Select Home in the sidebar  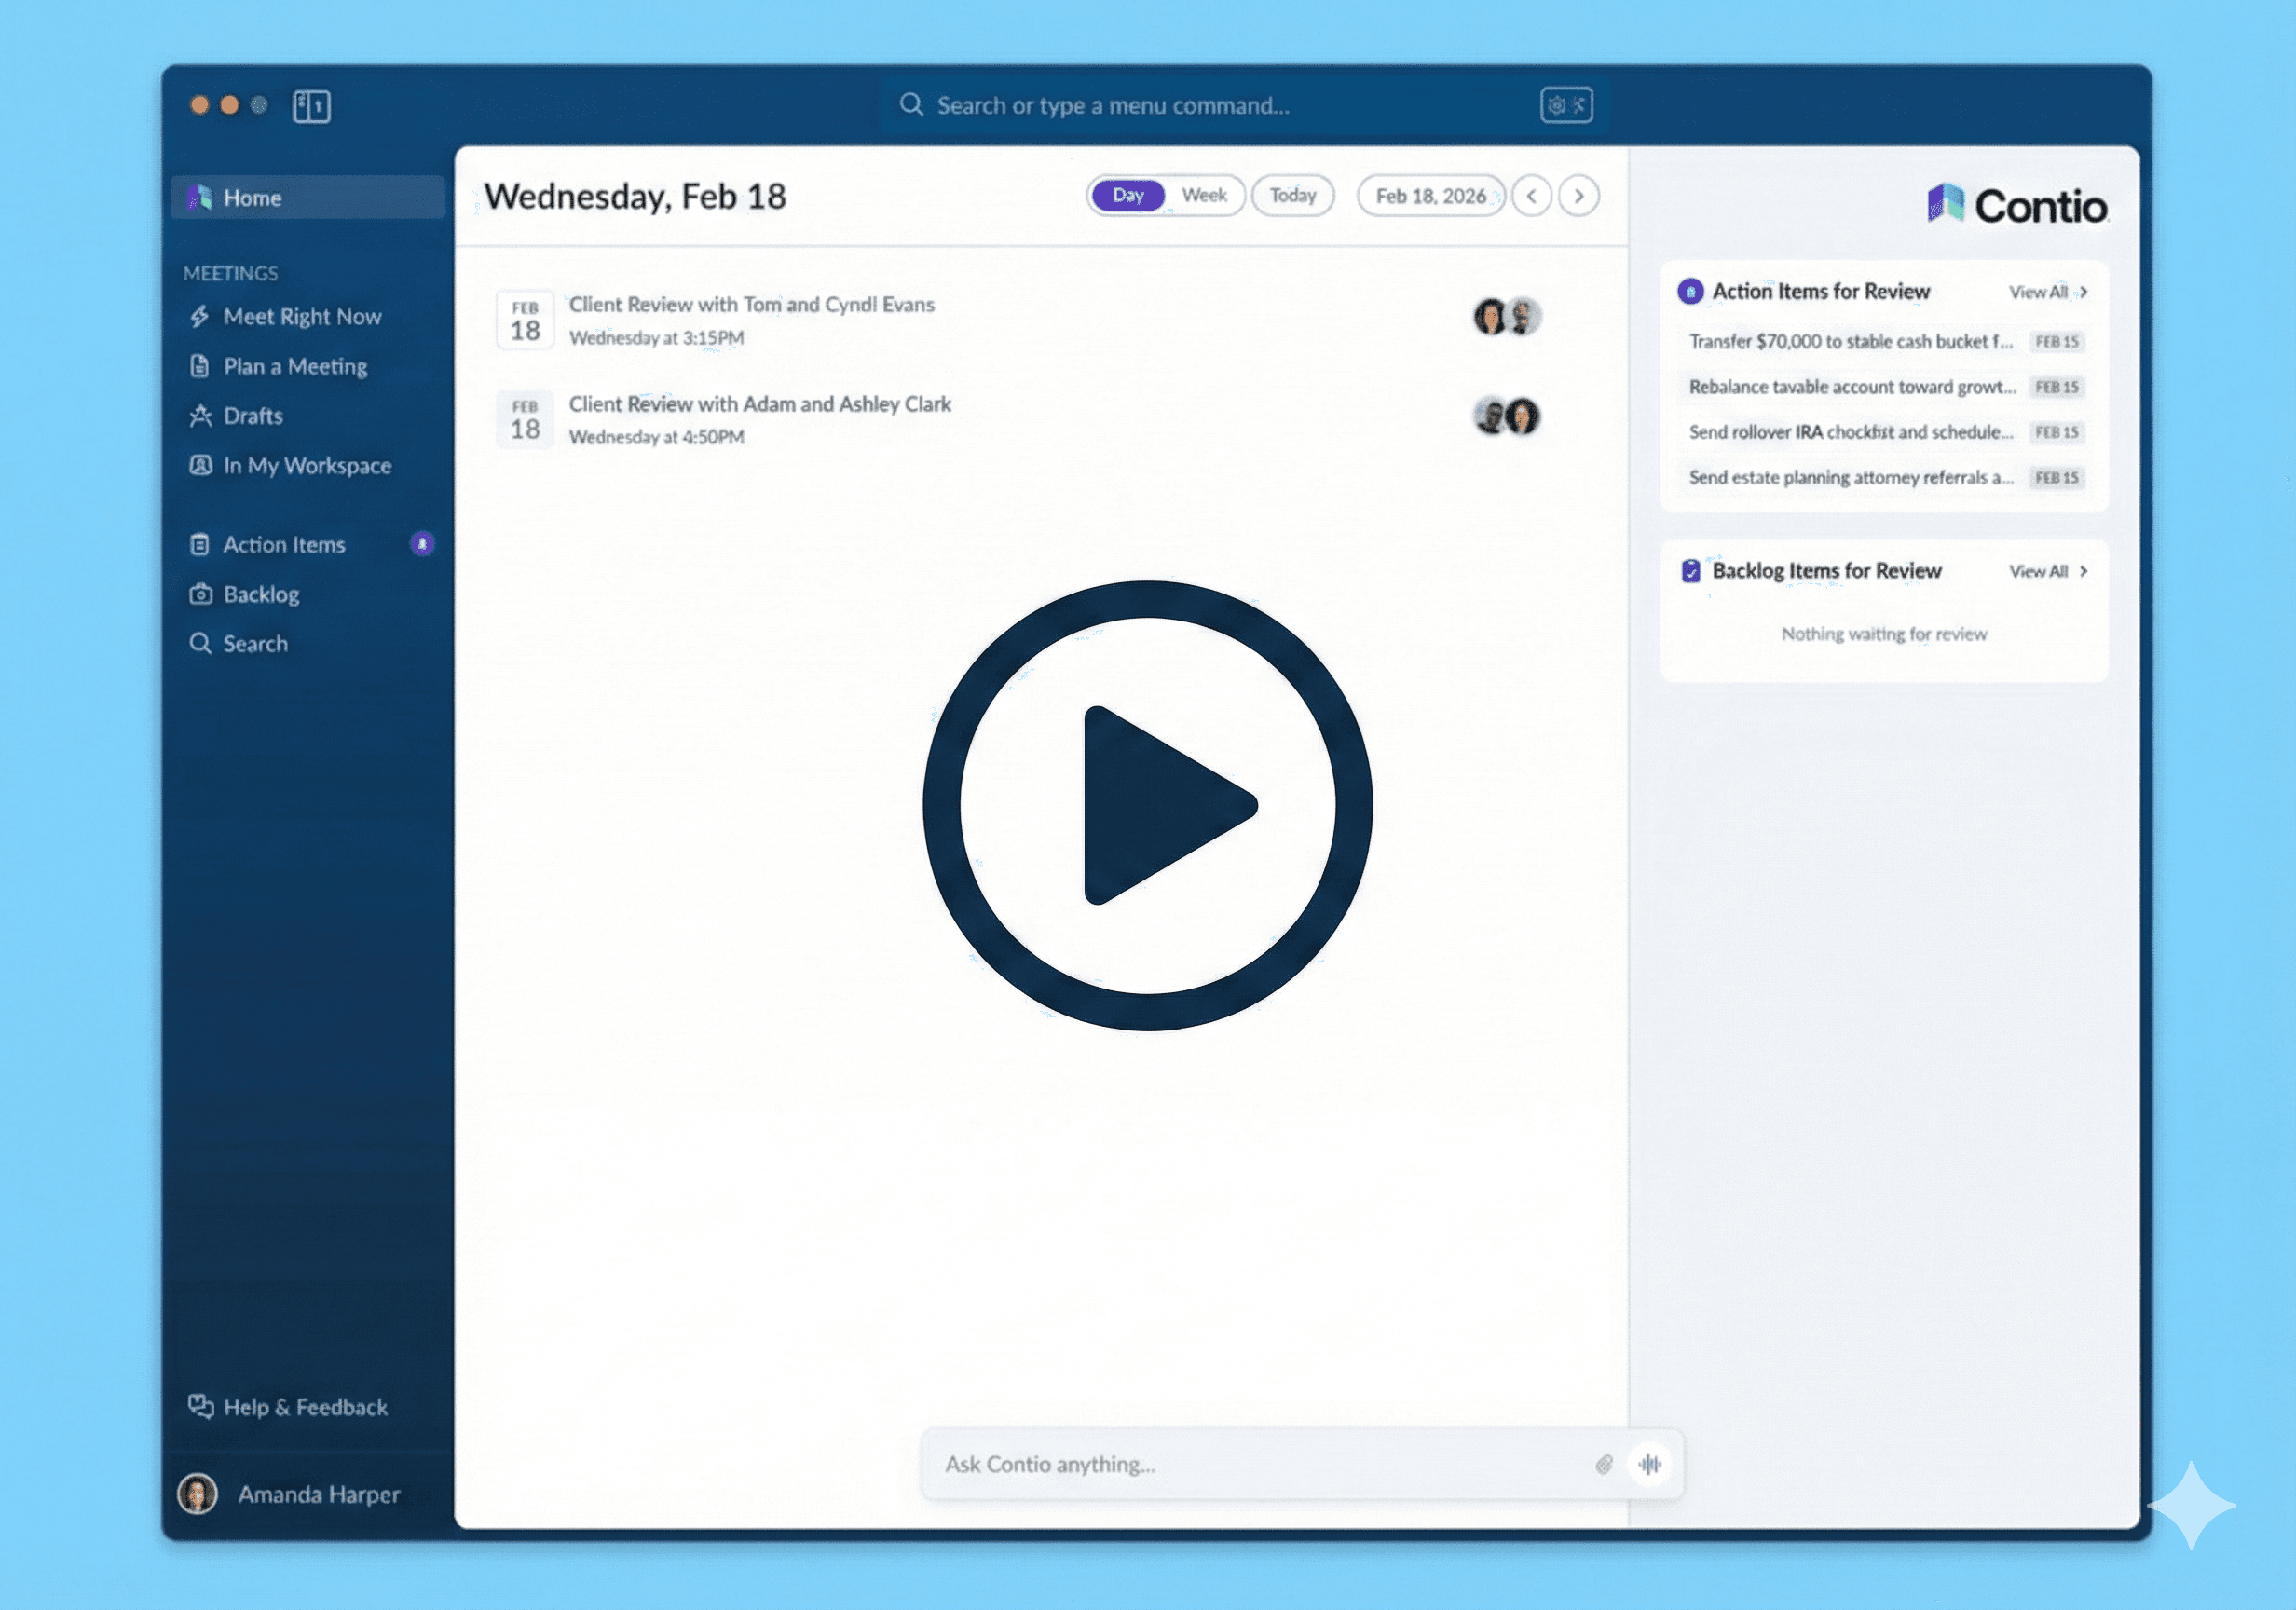tap(252, 198)
